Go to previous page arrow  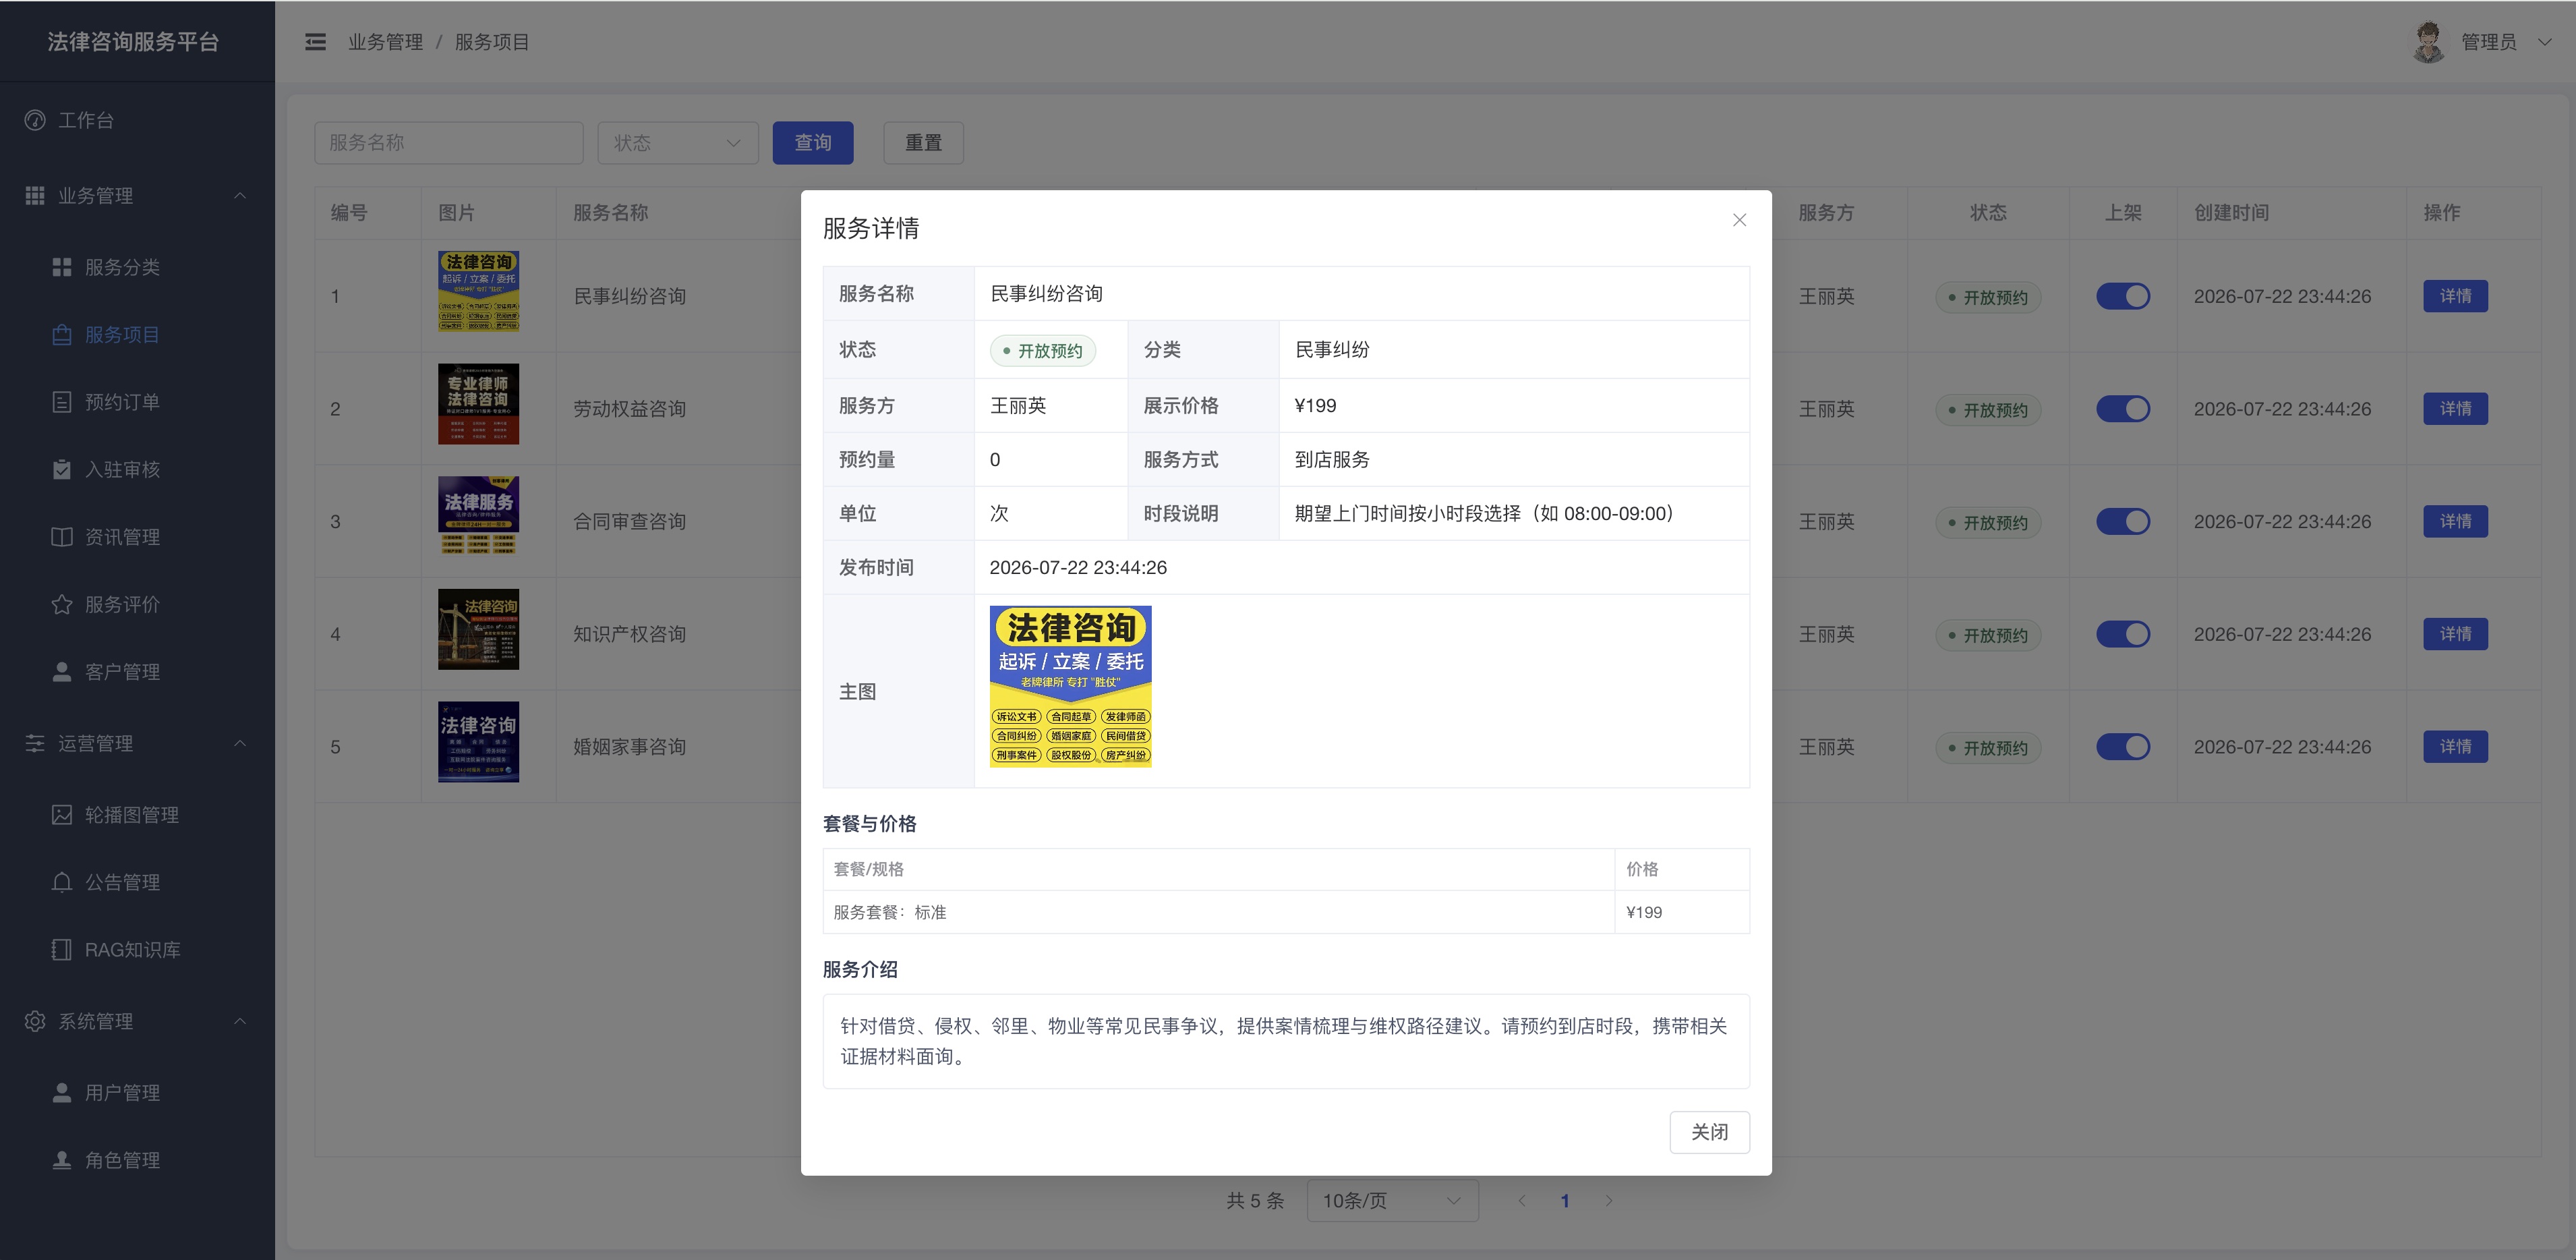1522,1201
